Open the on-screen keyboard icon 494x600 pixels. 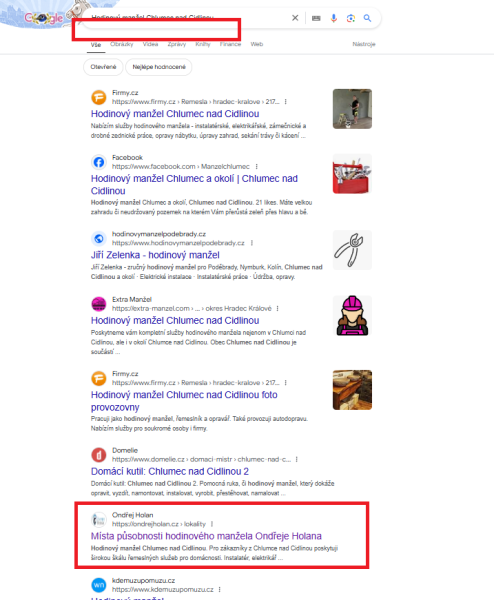pyautogui.click(x=316, y=18)
